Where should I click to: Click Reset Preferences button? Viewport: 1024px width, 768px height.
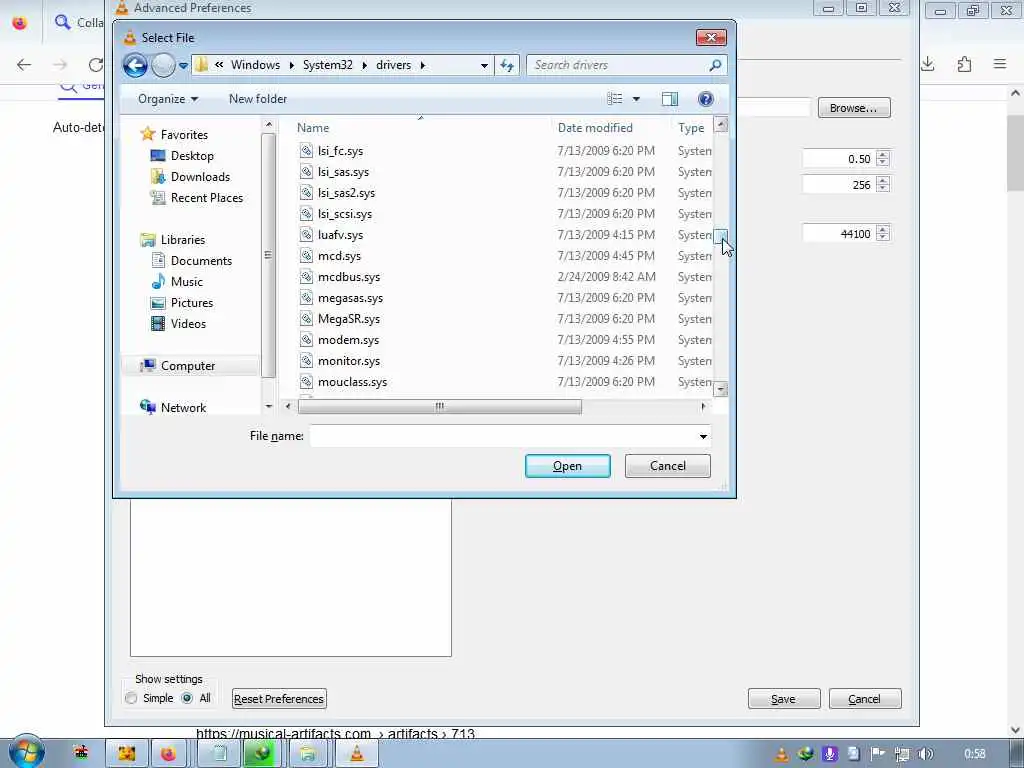279,699
